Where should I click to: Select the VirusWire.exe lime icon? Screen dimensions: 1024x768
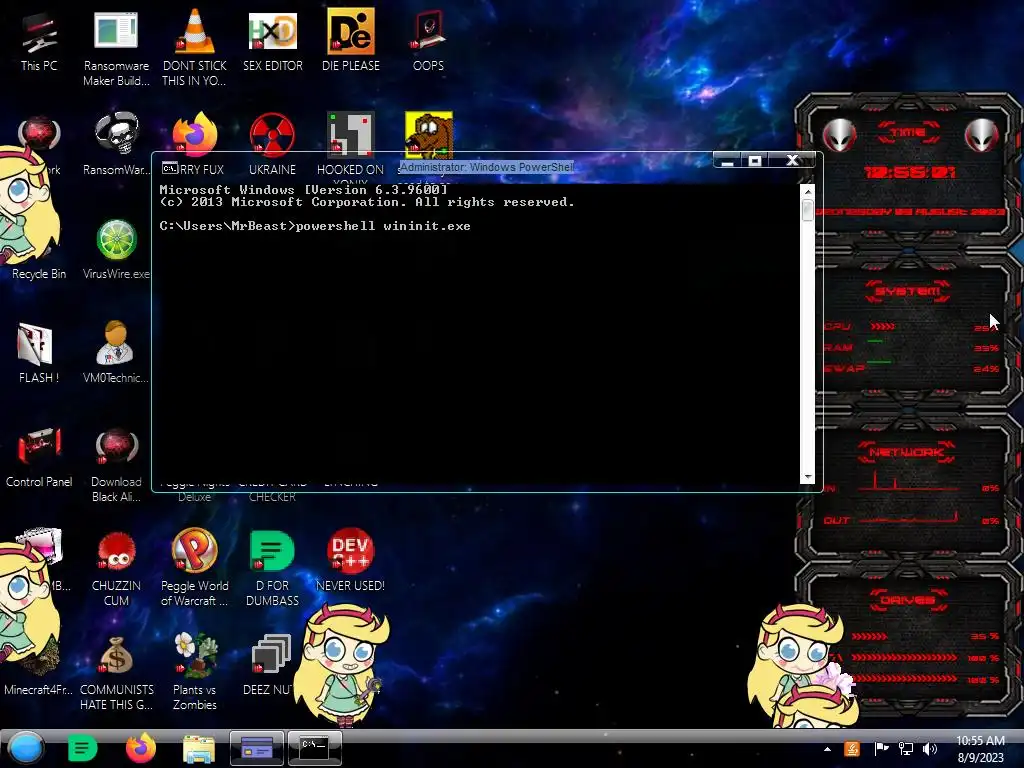[x=116, y=249]
